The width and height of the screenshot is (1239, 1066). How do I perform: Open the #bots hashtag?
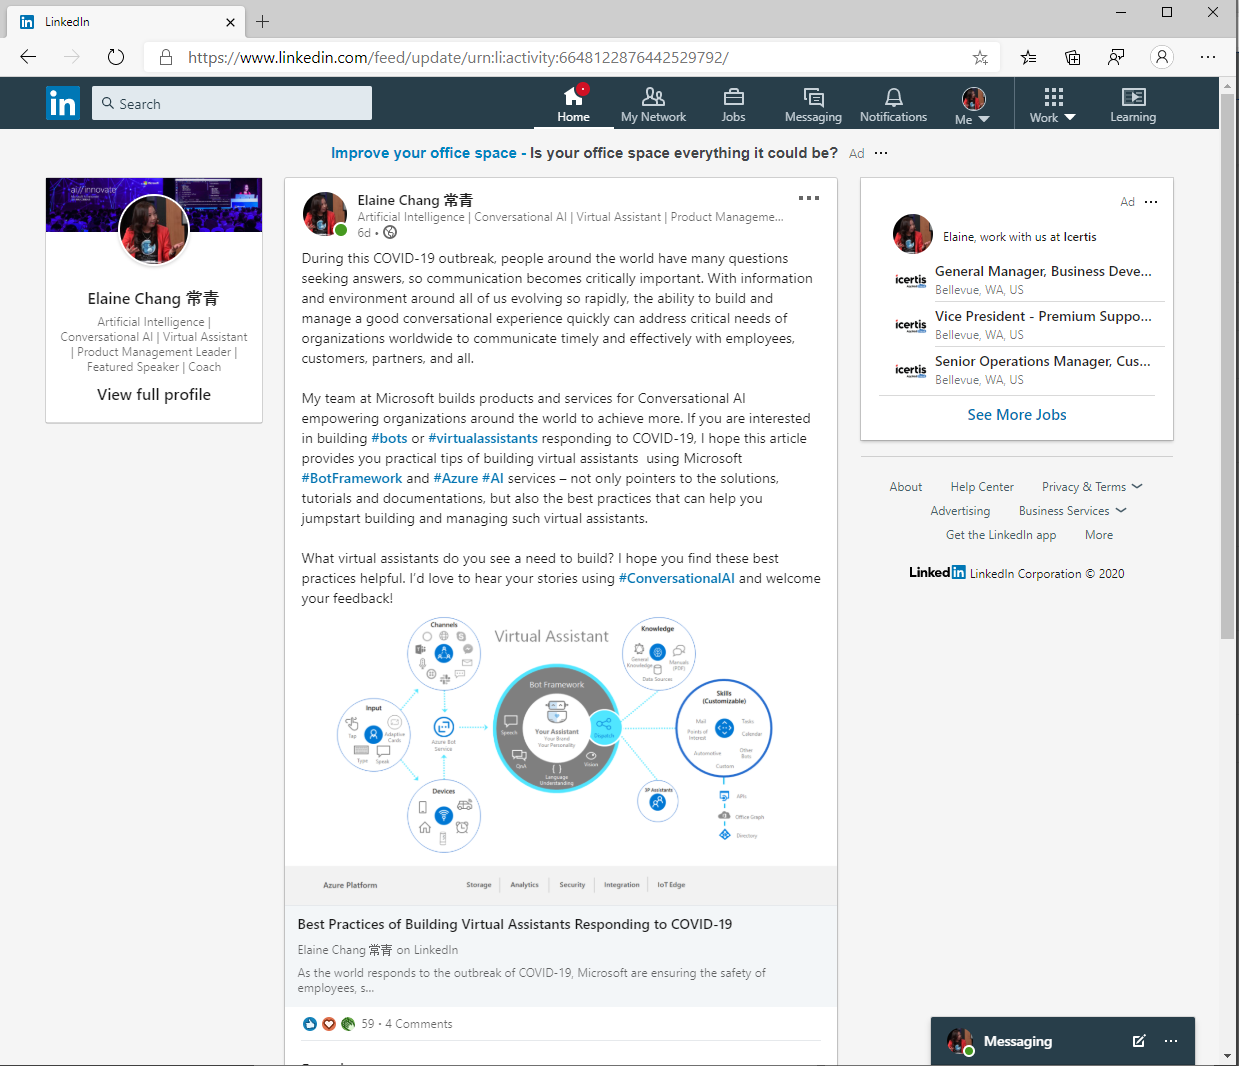click(x=389, y=438)
